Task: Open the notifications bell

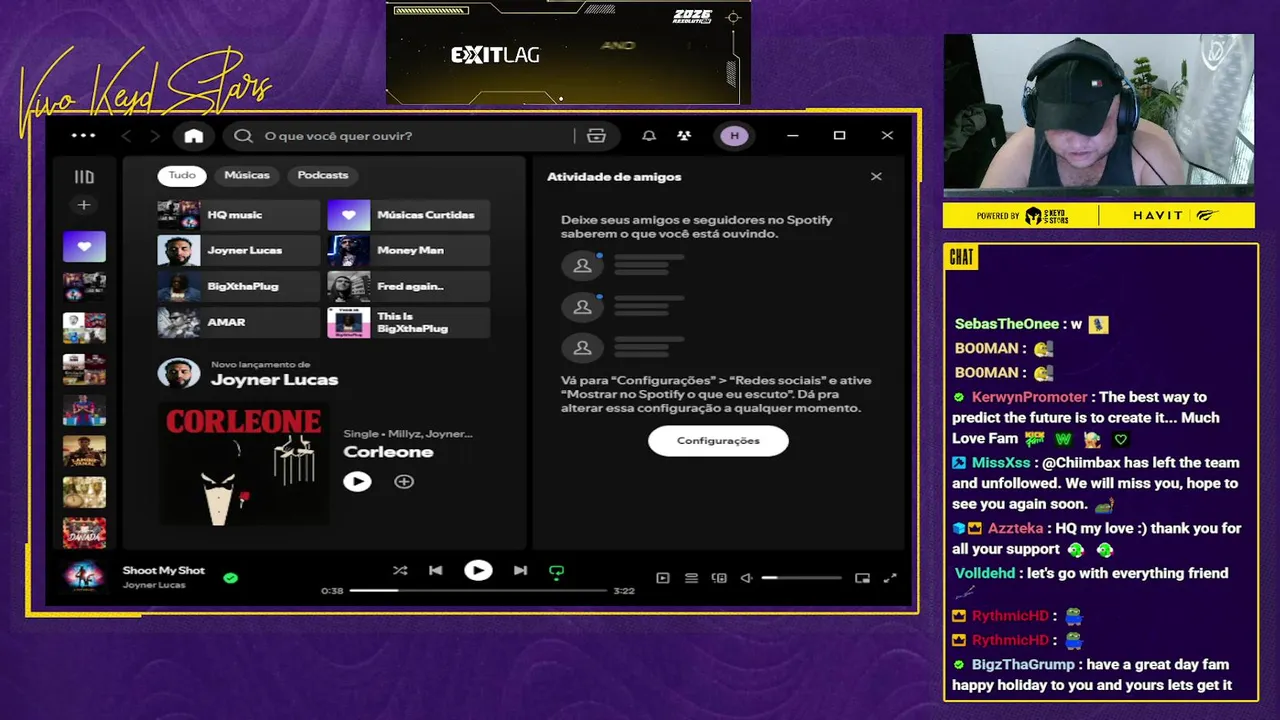Action: [x=649, y=136]
